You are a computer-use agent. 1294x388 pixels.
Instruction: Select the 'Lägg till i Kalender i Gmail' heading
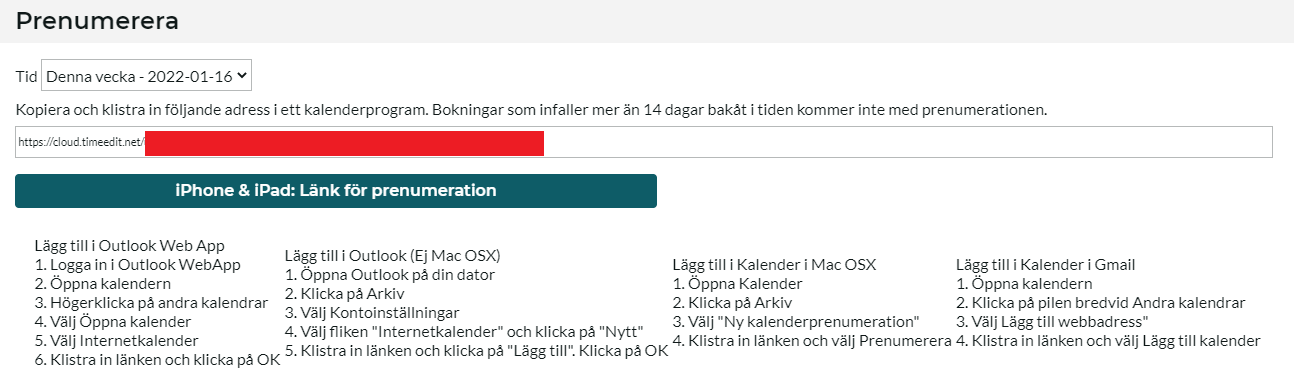click(1045, 265)
